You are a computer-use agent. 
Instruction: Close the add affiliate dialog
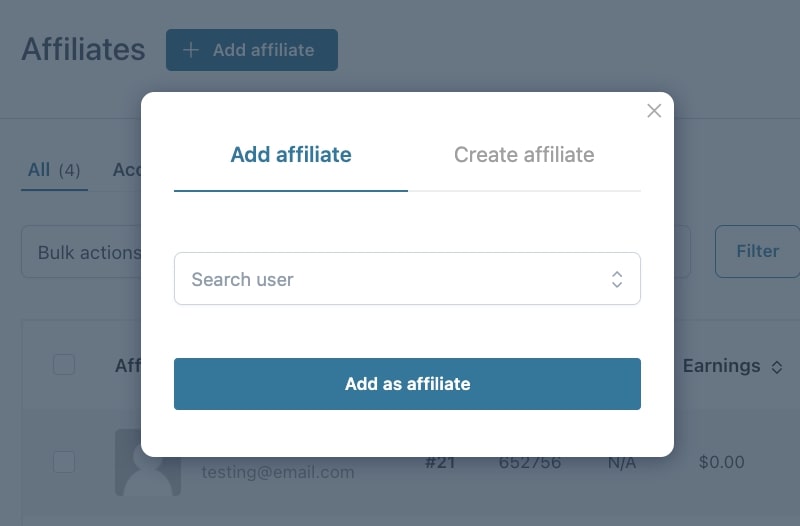pyautogui.click(x=654, y=111)
